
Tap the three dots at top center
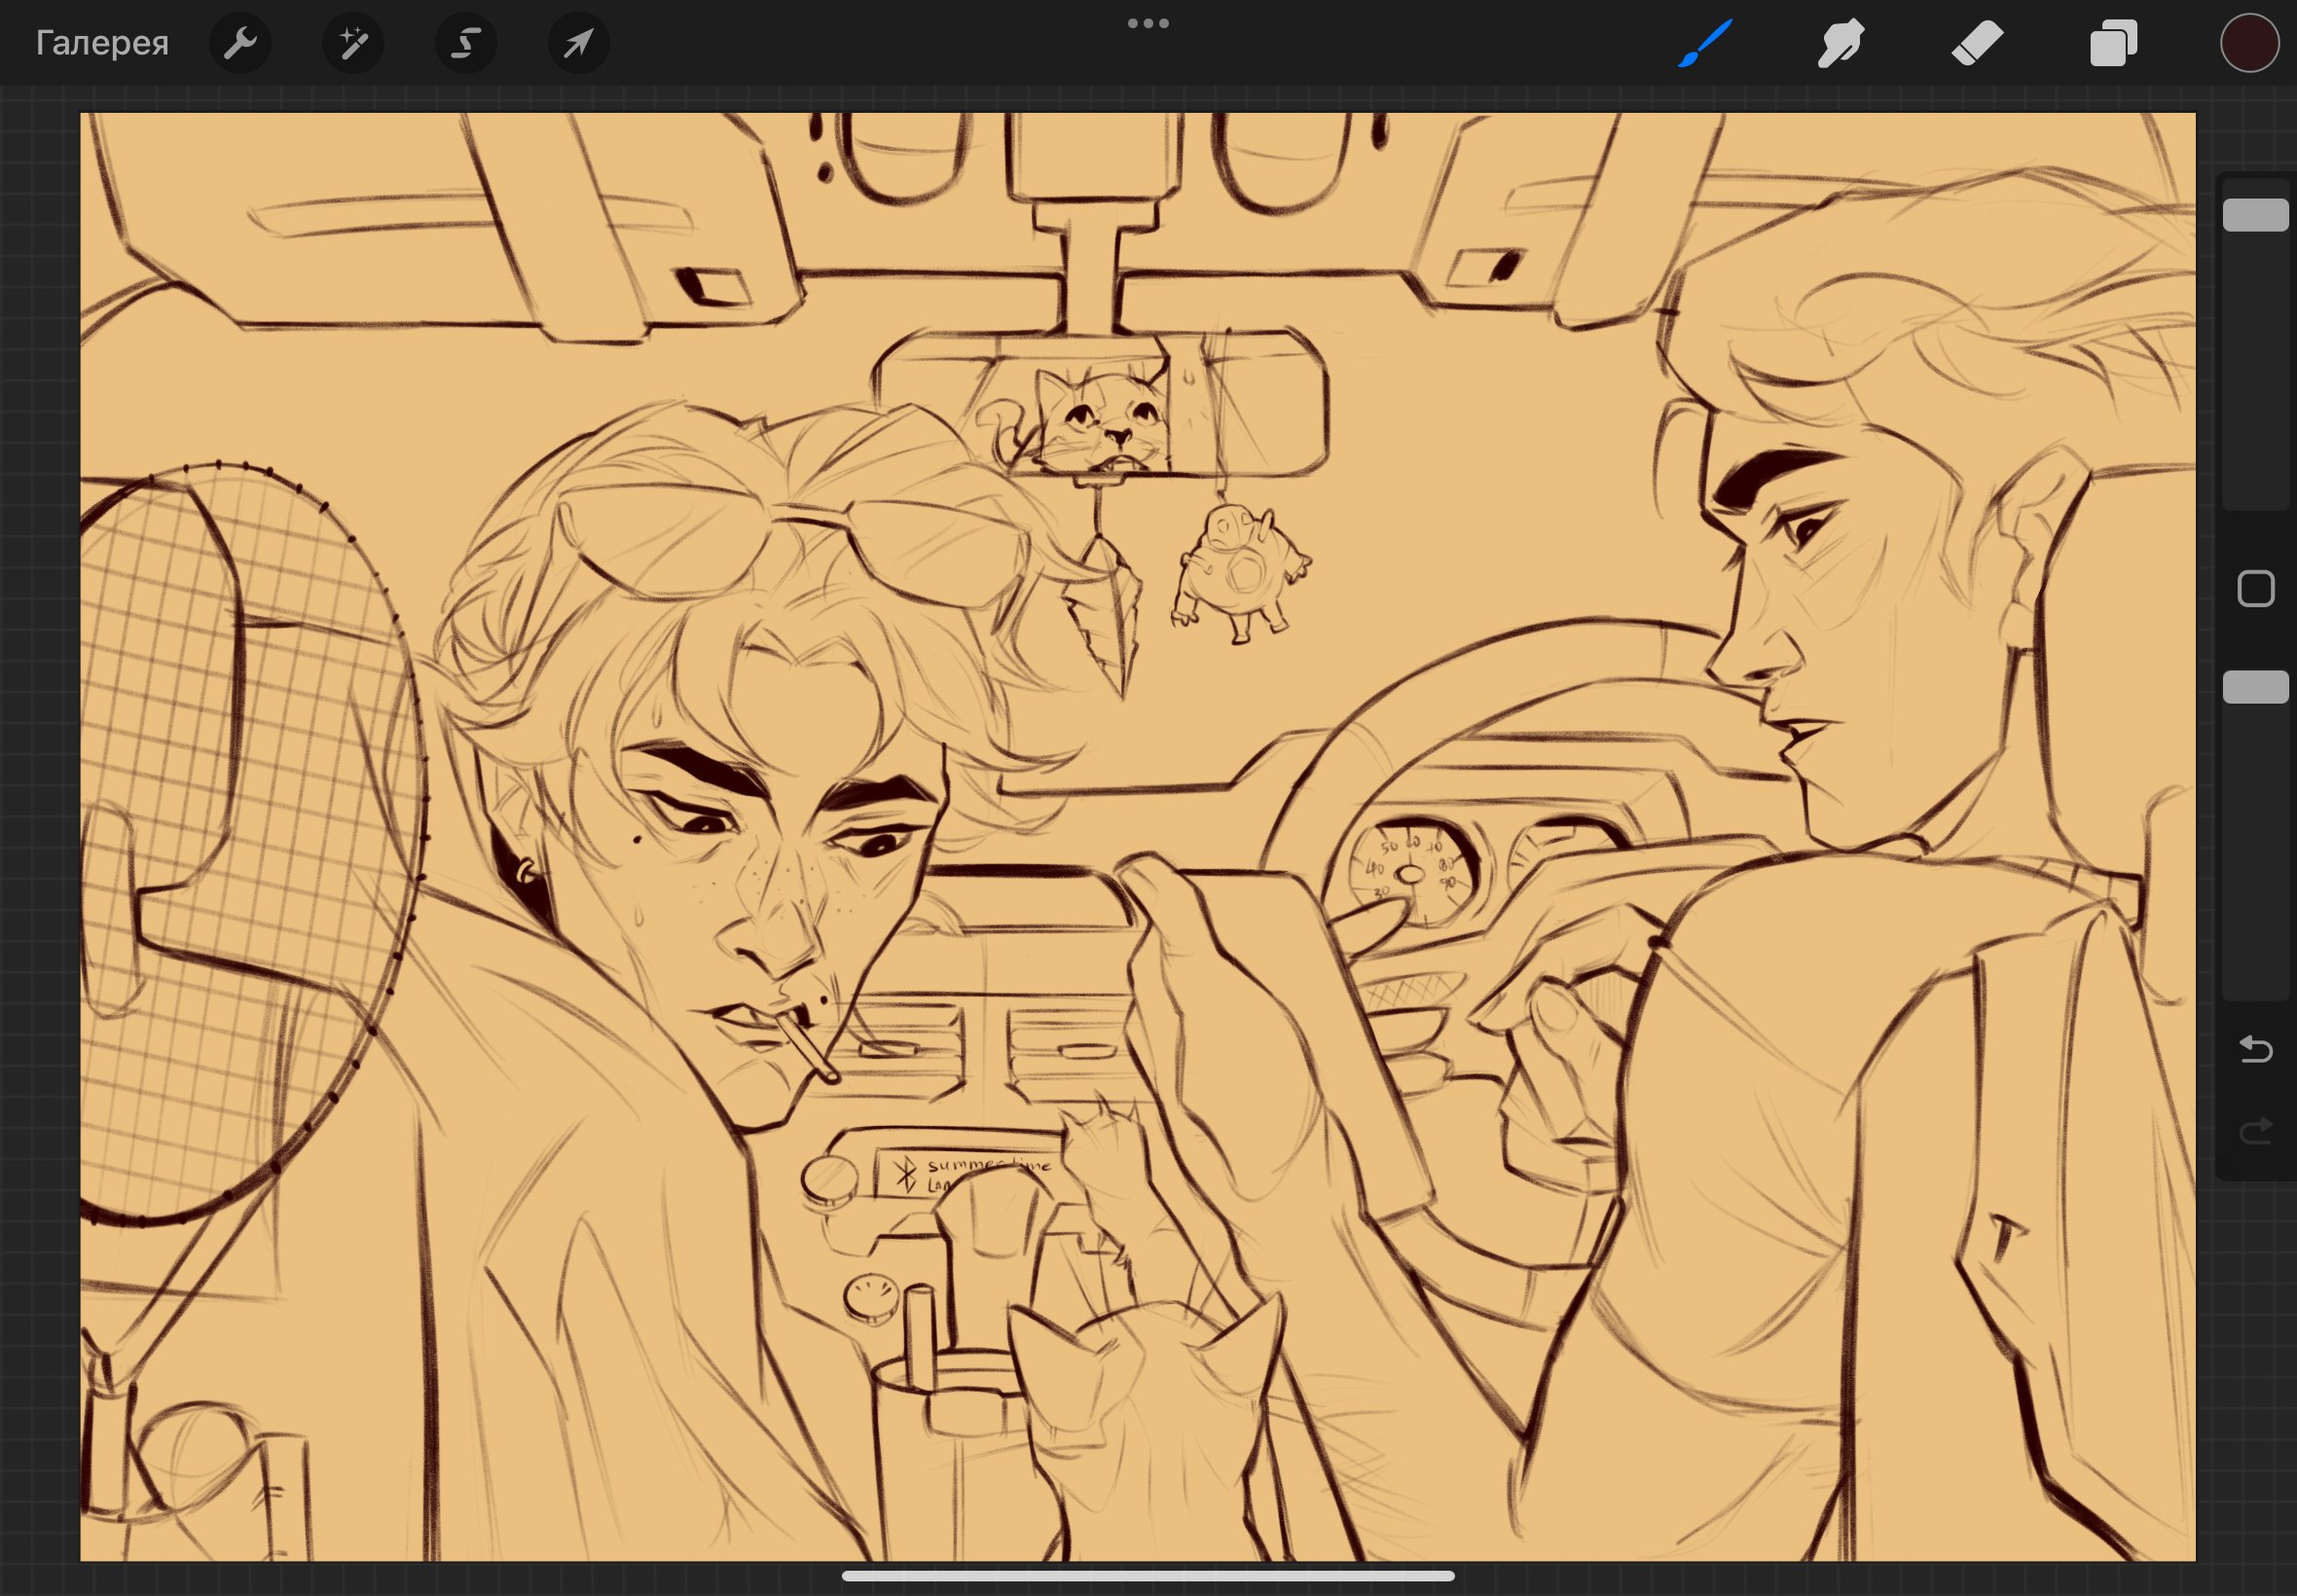point(1148,23)
